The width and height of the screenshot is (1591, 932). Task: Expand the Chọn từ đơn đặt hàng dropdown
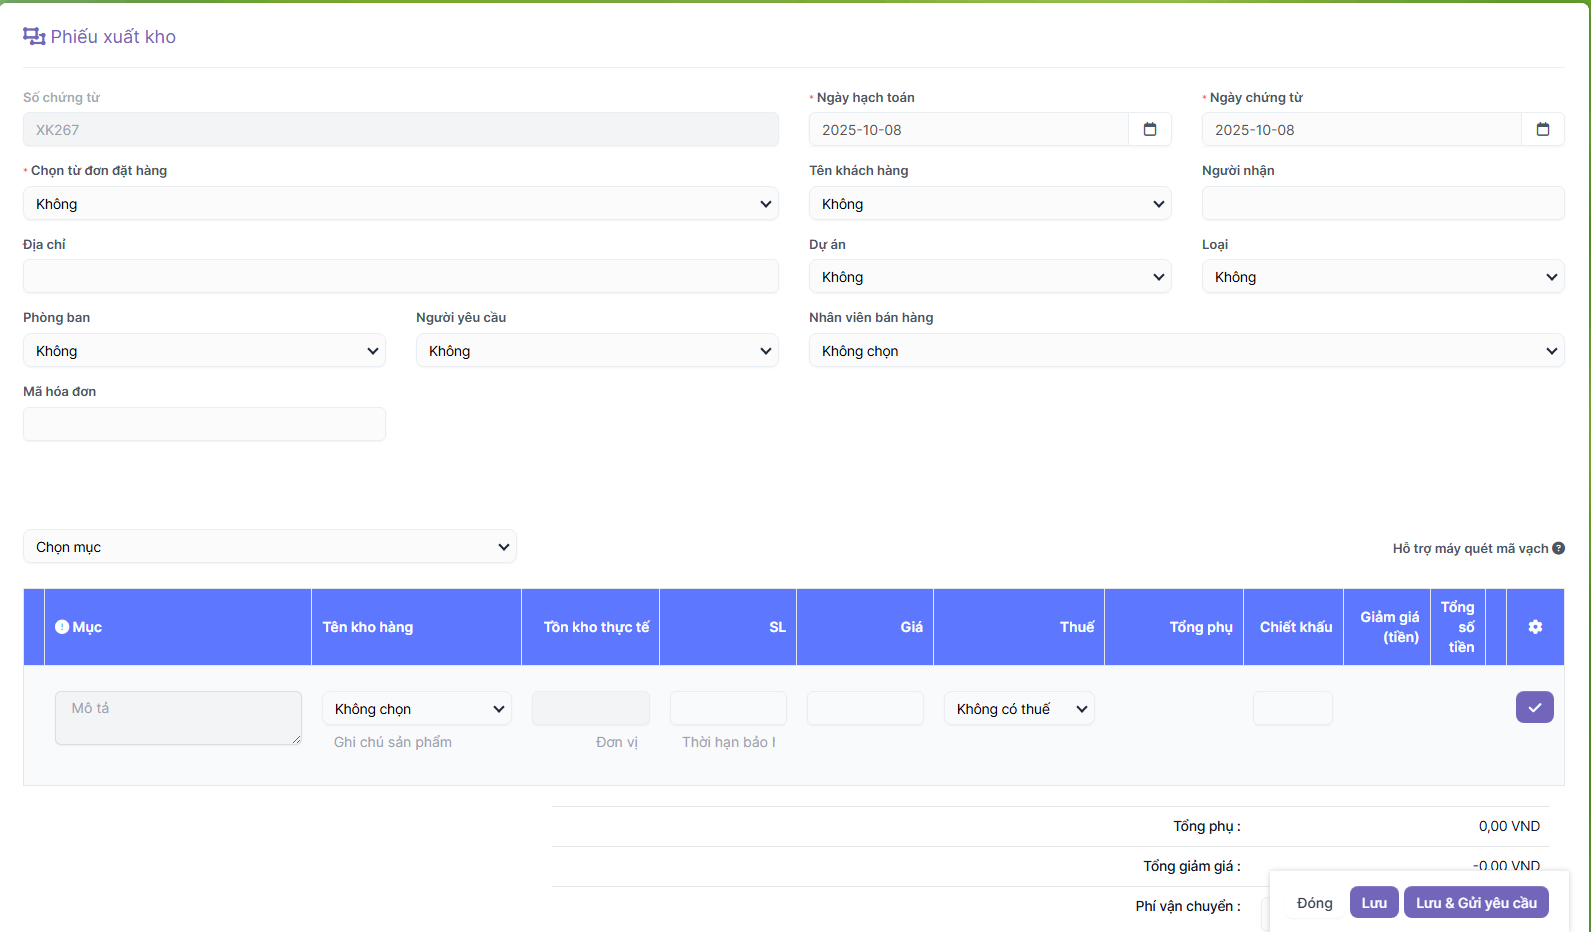pos(400,204)
